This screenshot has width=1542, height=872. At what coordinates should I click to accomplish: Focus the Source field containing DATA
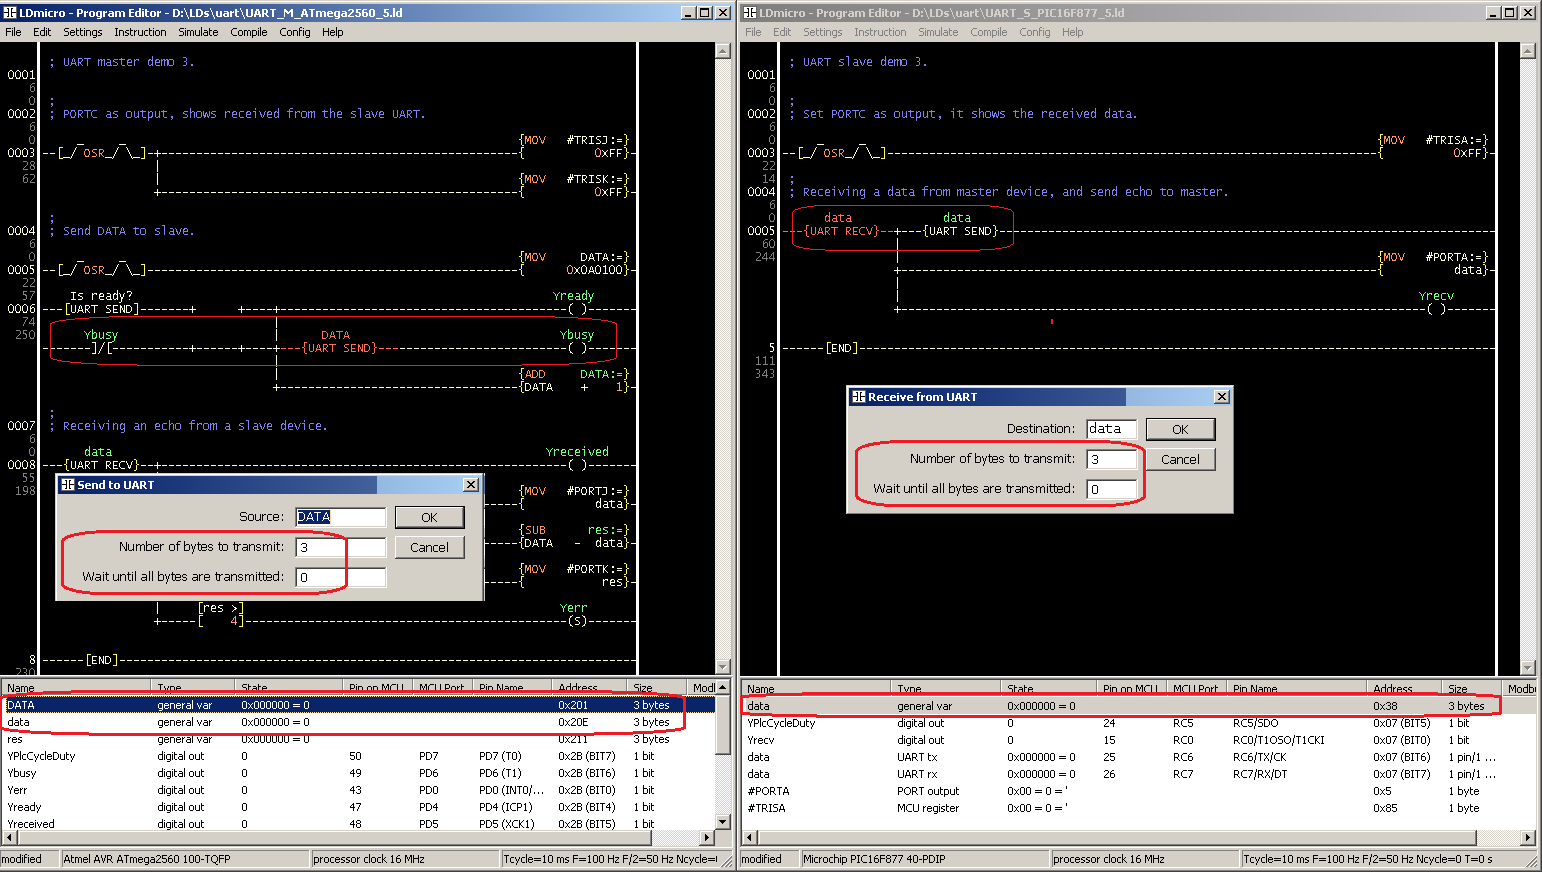(x=340, y=517)
